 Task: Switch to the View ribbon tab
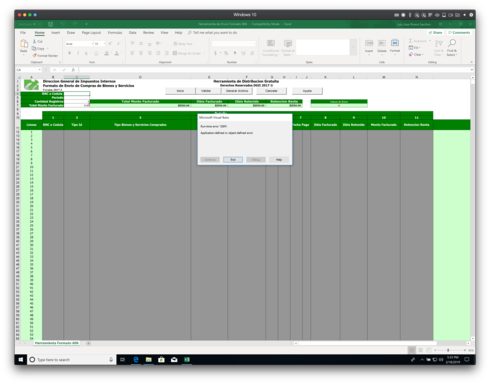pyautogui.click(x=164, y=33)
